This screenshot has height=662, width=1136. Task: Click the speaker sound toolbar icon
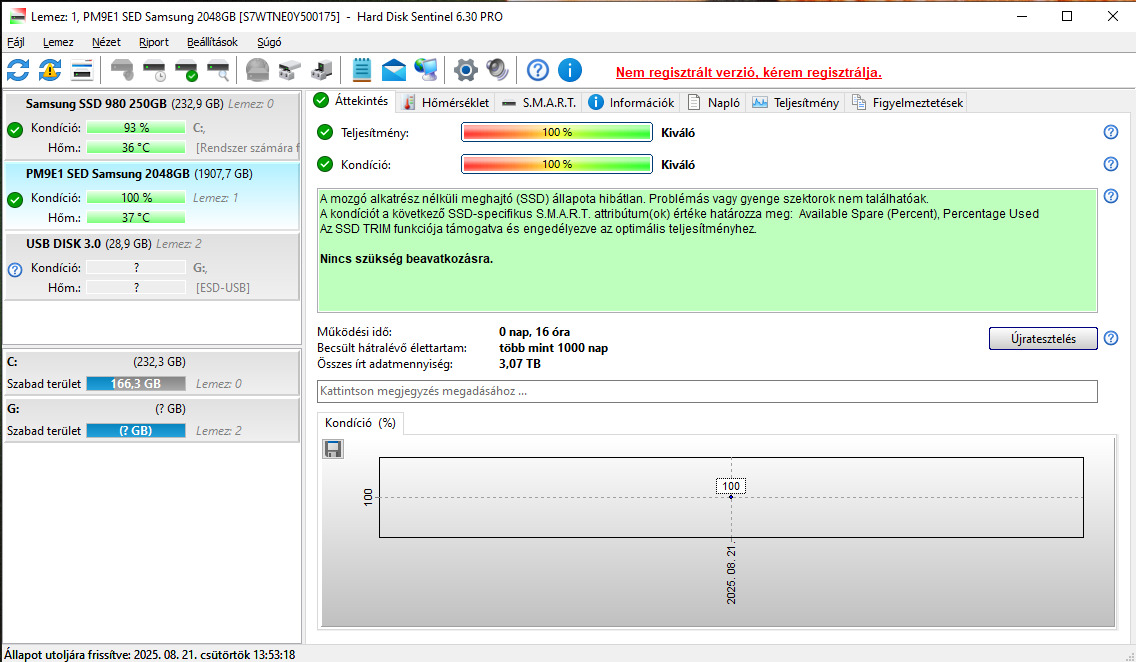pos(498,70)
